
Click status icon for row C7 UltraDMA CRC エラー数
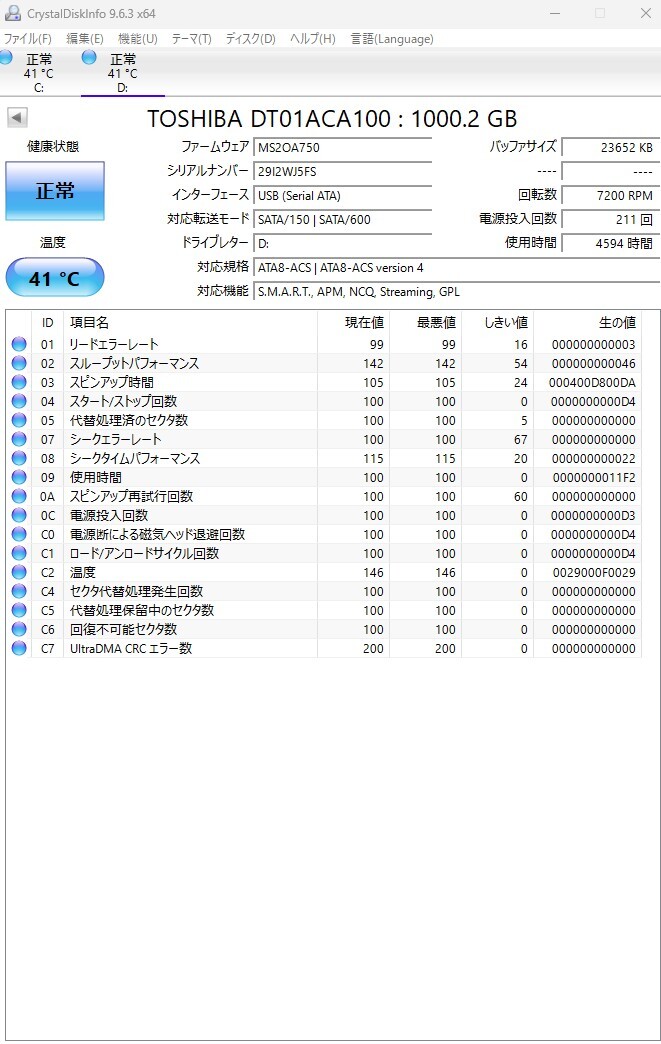[19, 648]
